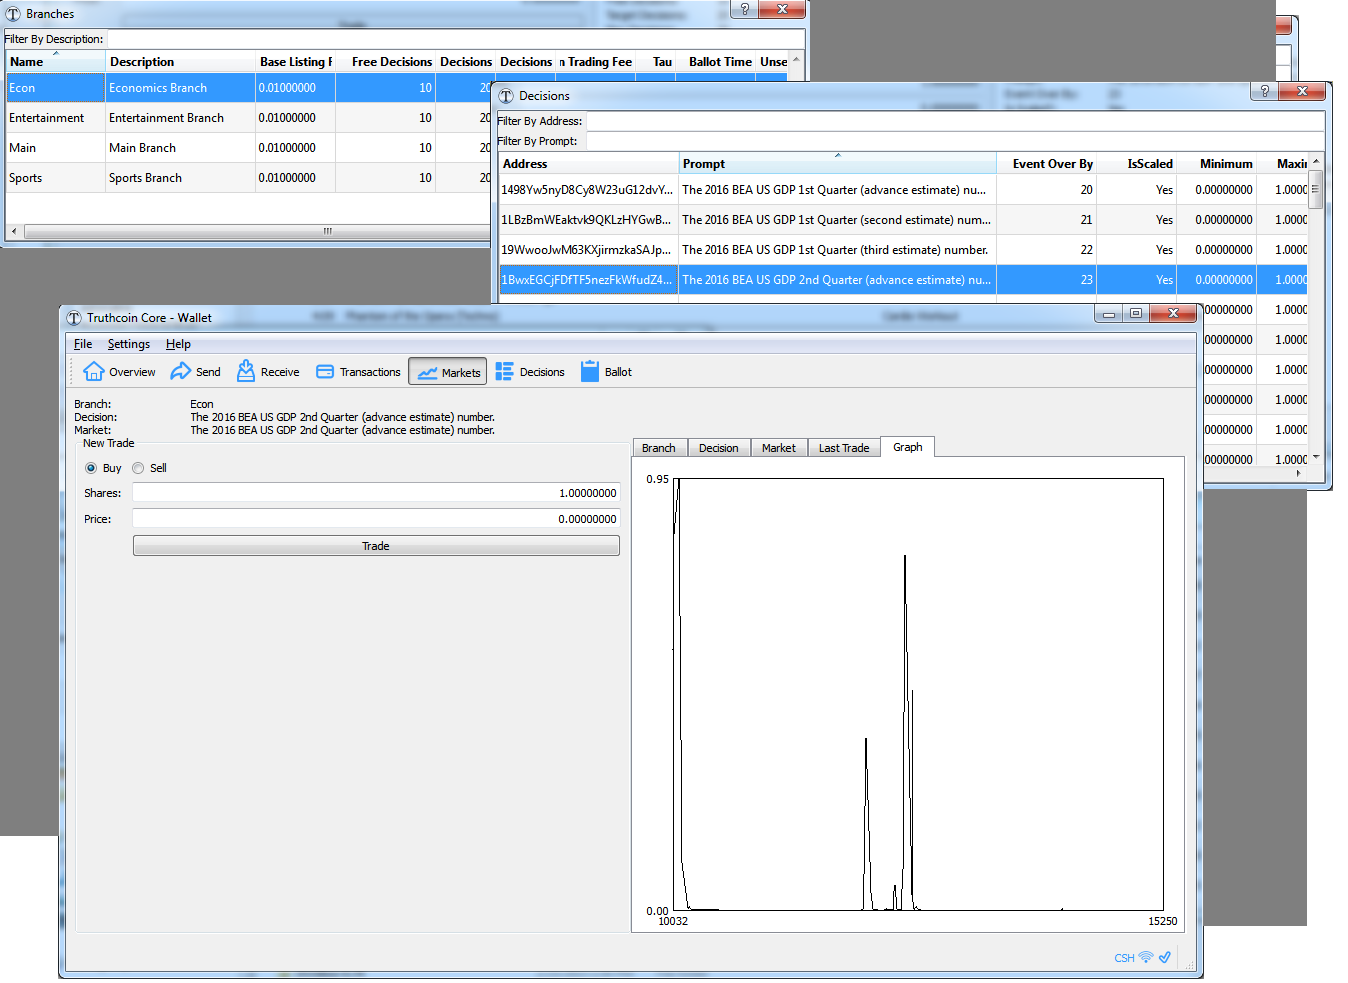The image size is (1348, 983).
Task: Select the Markets toolbar button
Action: tap(448, 372)
